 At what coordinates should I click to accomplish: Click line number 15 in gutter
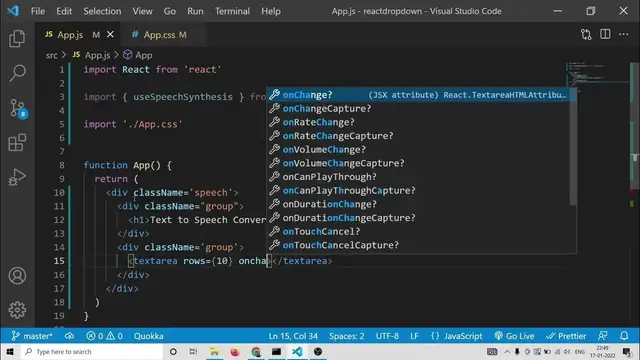[59, 261]
